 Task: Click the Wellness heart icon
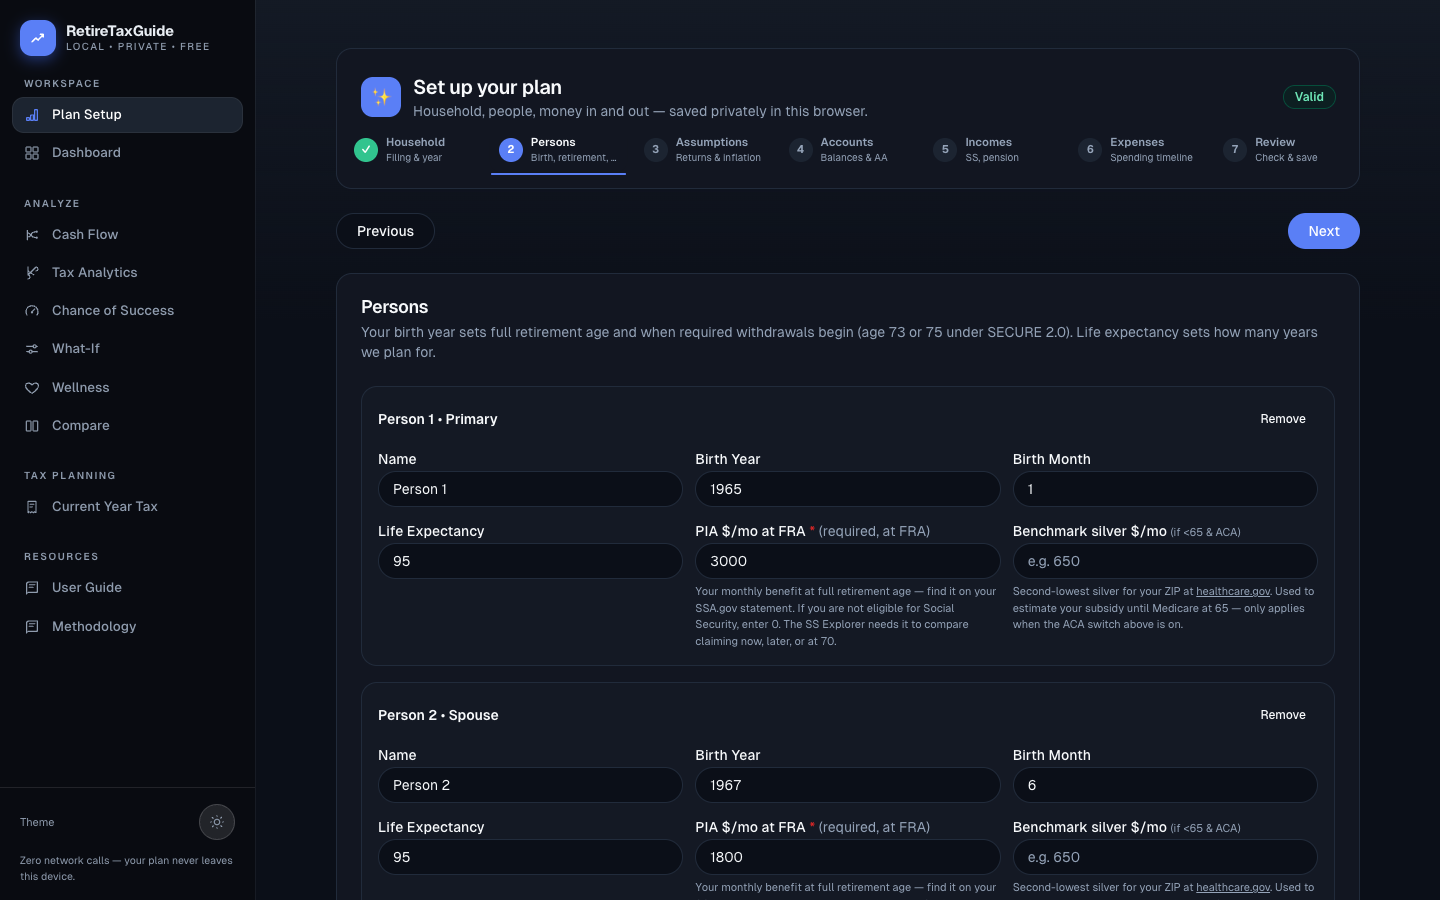[x=32, y=388]
